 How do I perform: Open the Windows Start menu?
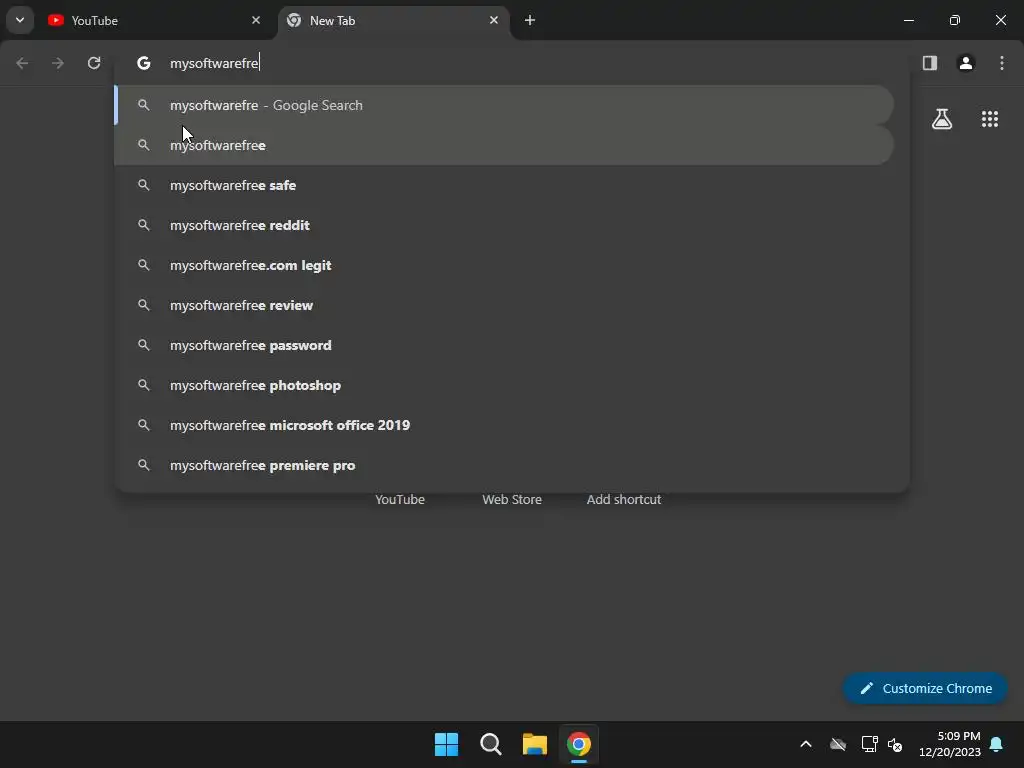(x=447, y=744)
